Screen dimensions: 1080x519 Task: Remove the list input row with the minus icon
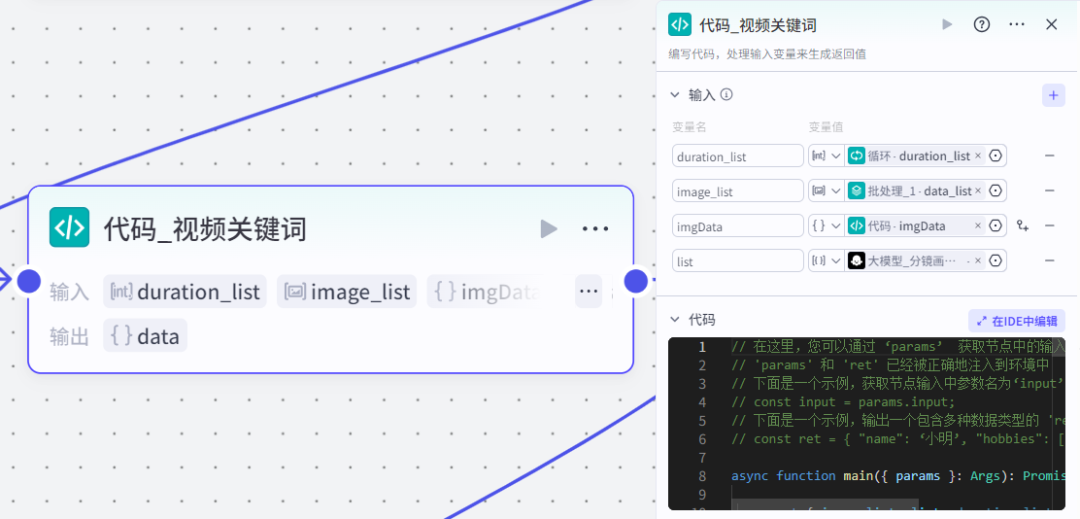coord(1050,261)
